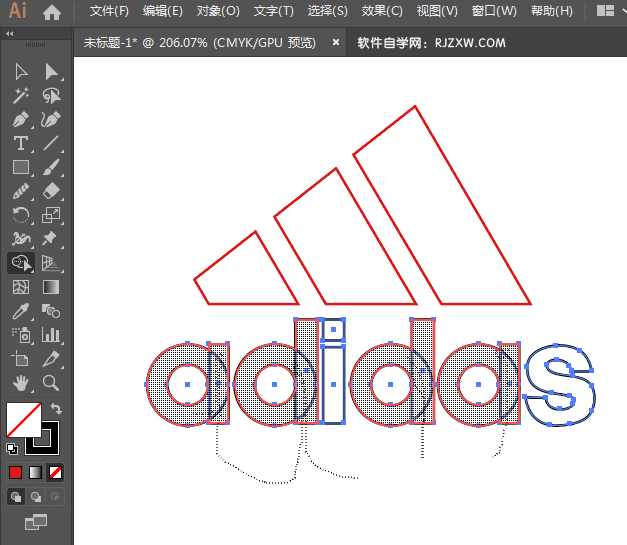Select the Eraser tool
The height and width of the screenshot is (545, 627).
pyautogui.click(x=51, y=191)
